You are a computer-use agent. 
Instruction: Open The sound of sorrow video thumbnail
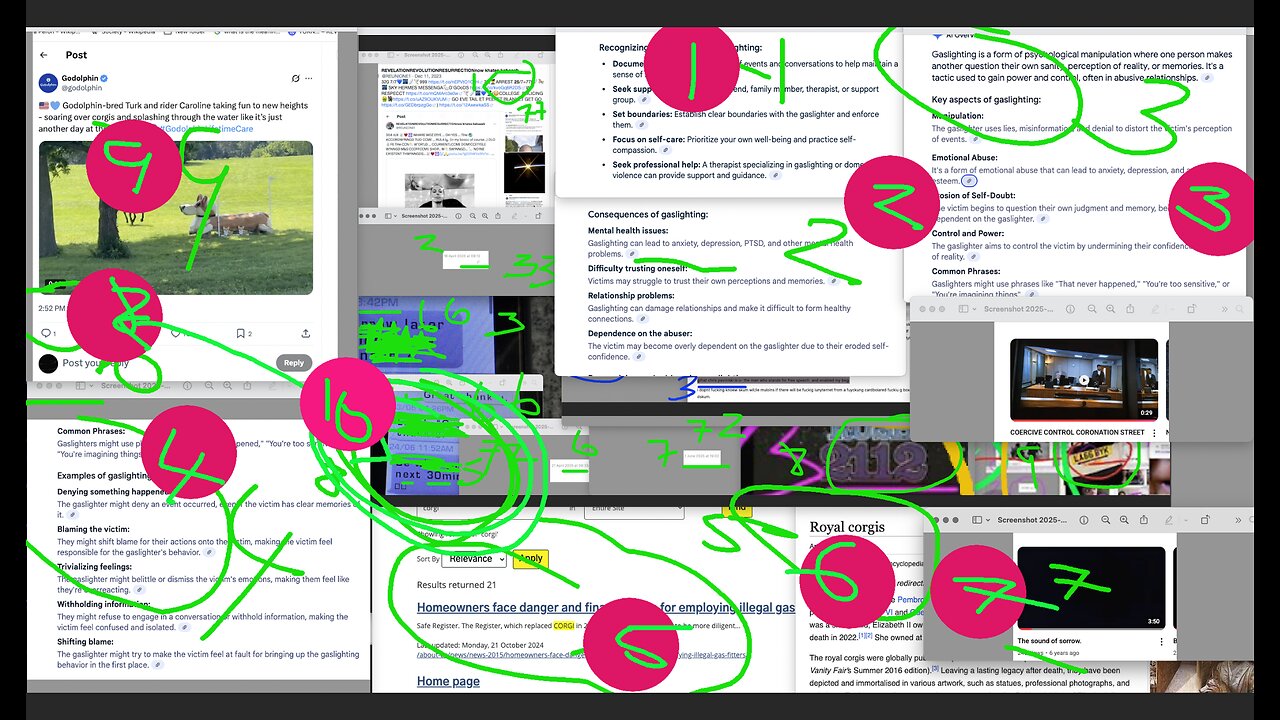1091,588
